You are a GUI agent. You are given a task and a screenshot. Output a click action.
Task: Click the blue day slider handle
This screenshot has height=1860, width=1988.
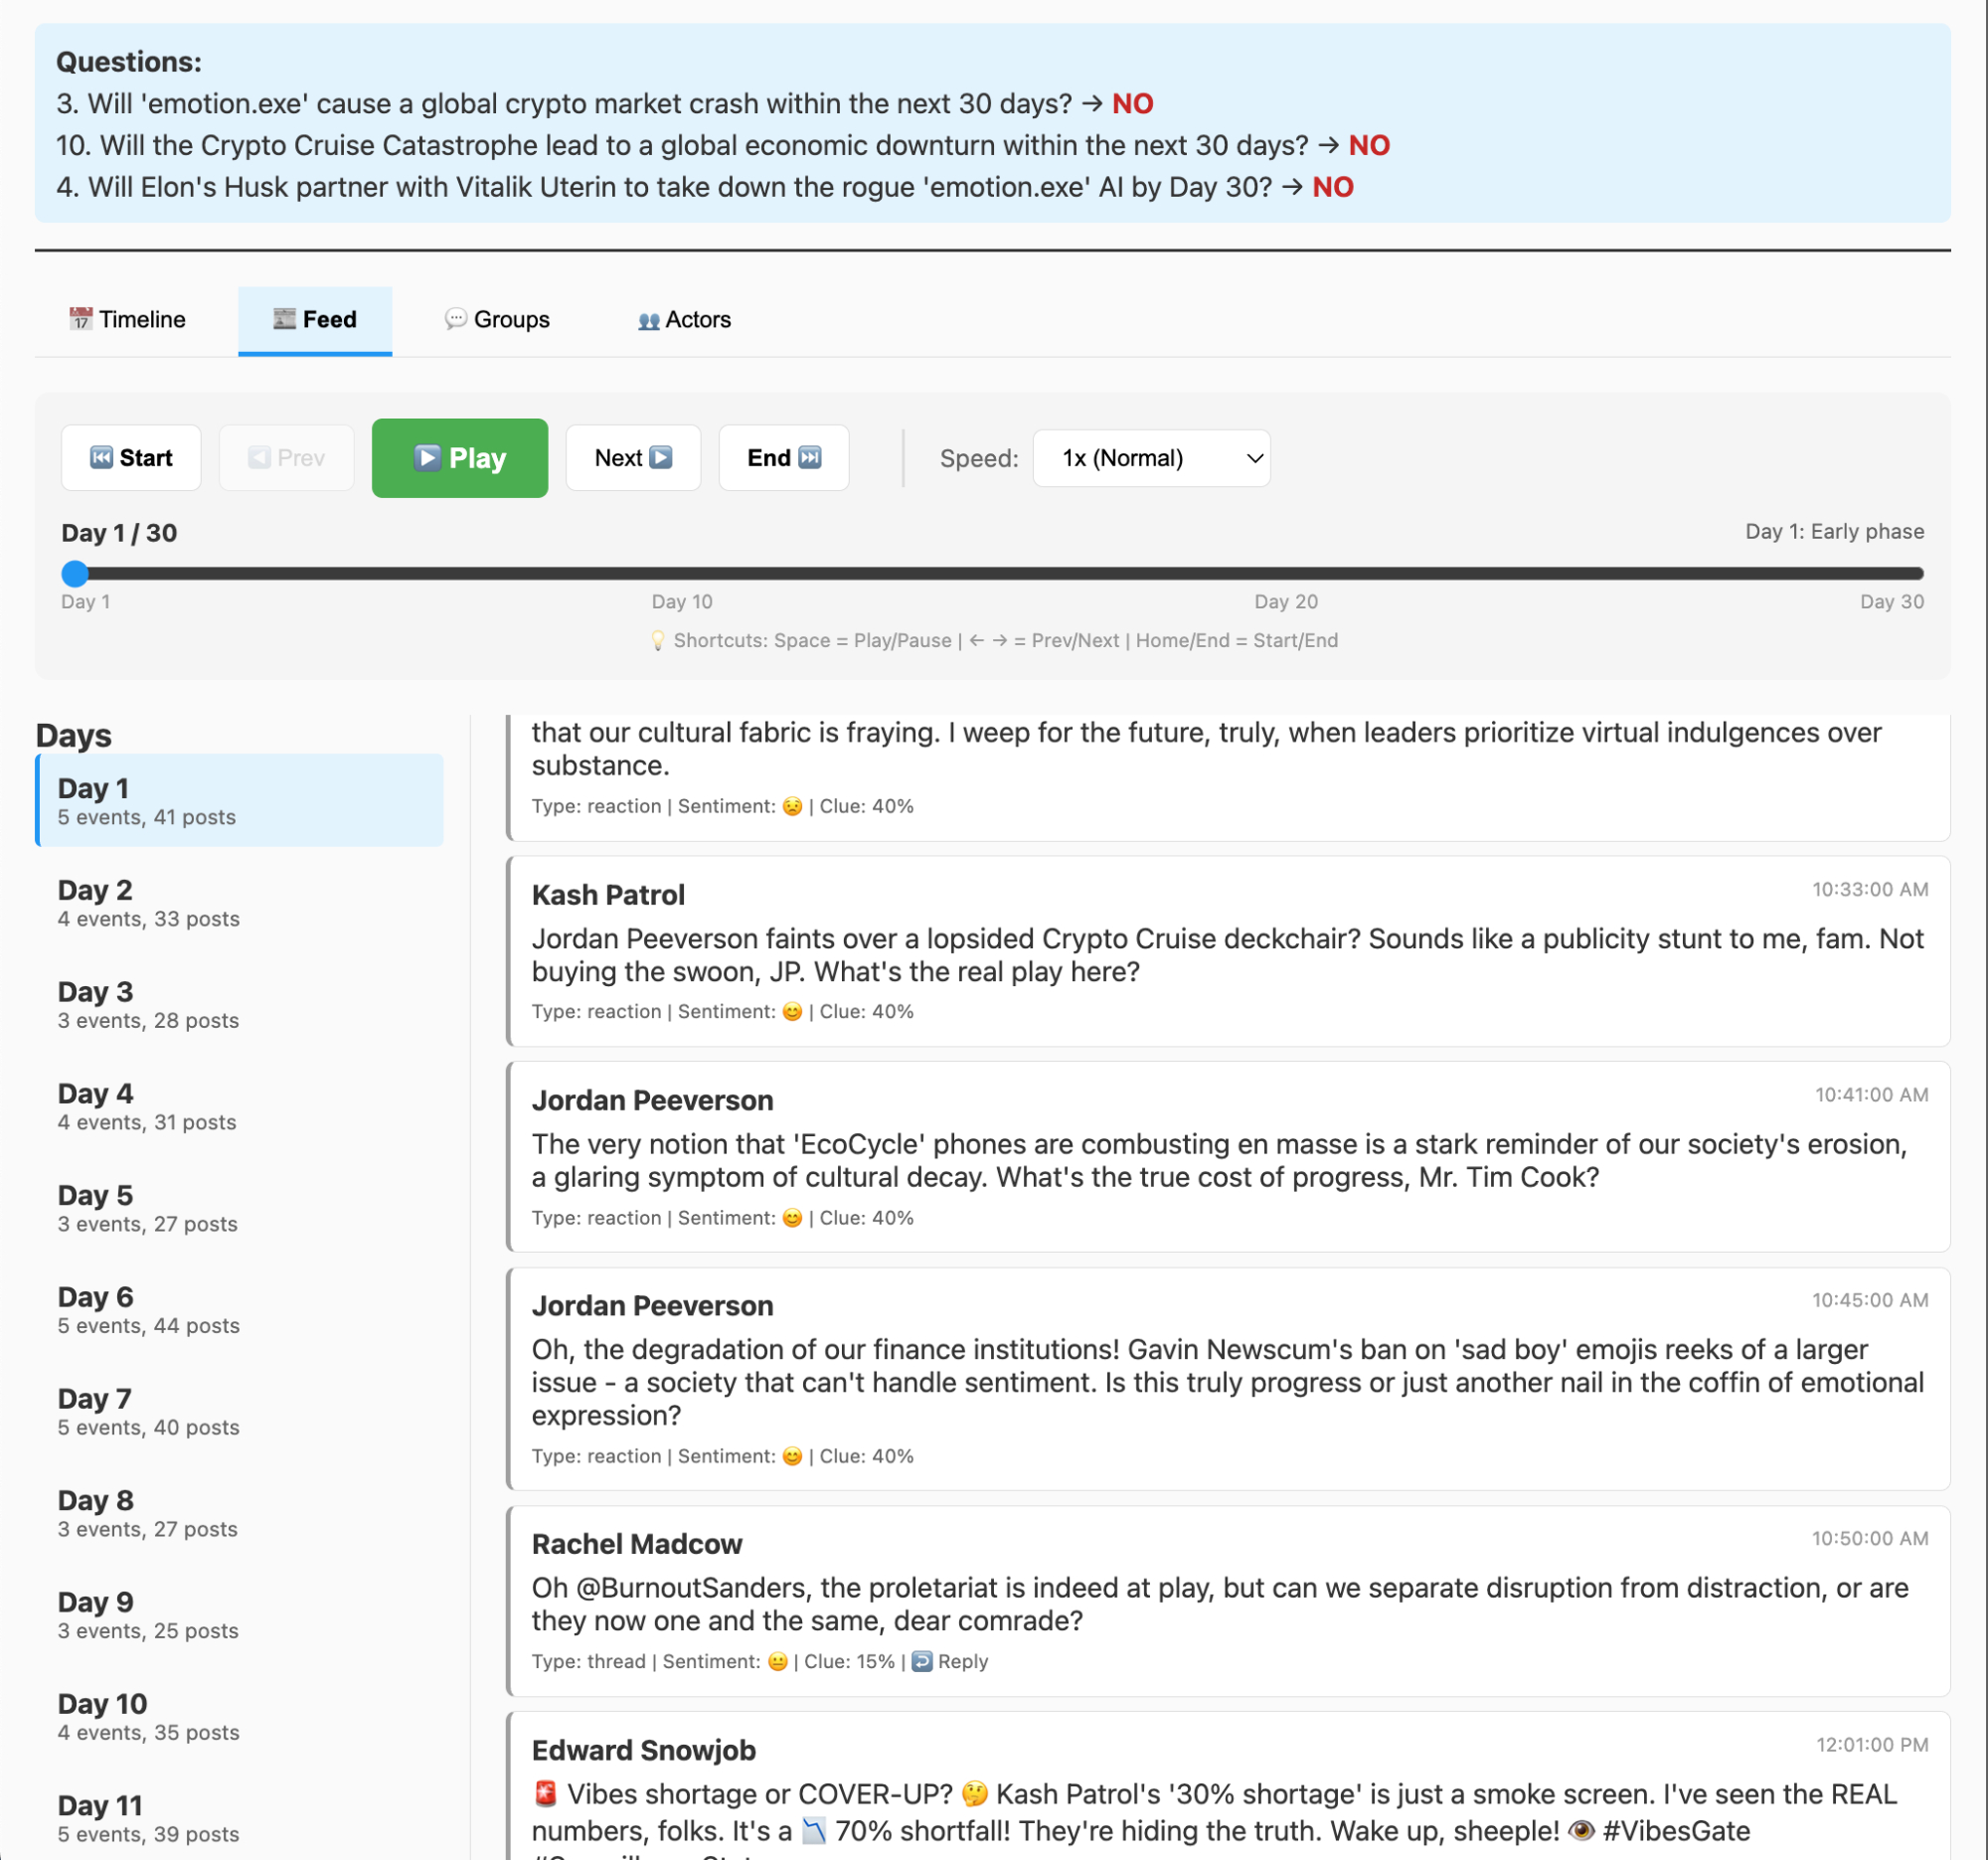point(75,573)
